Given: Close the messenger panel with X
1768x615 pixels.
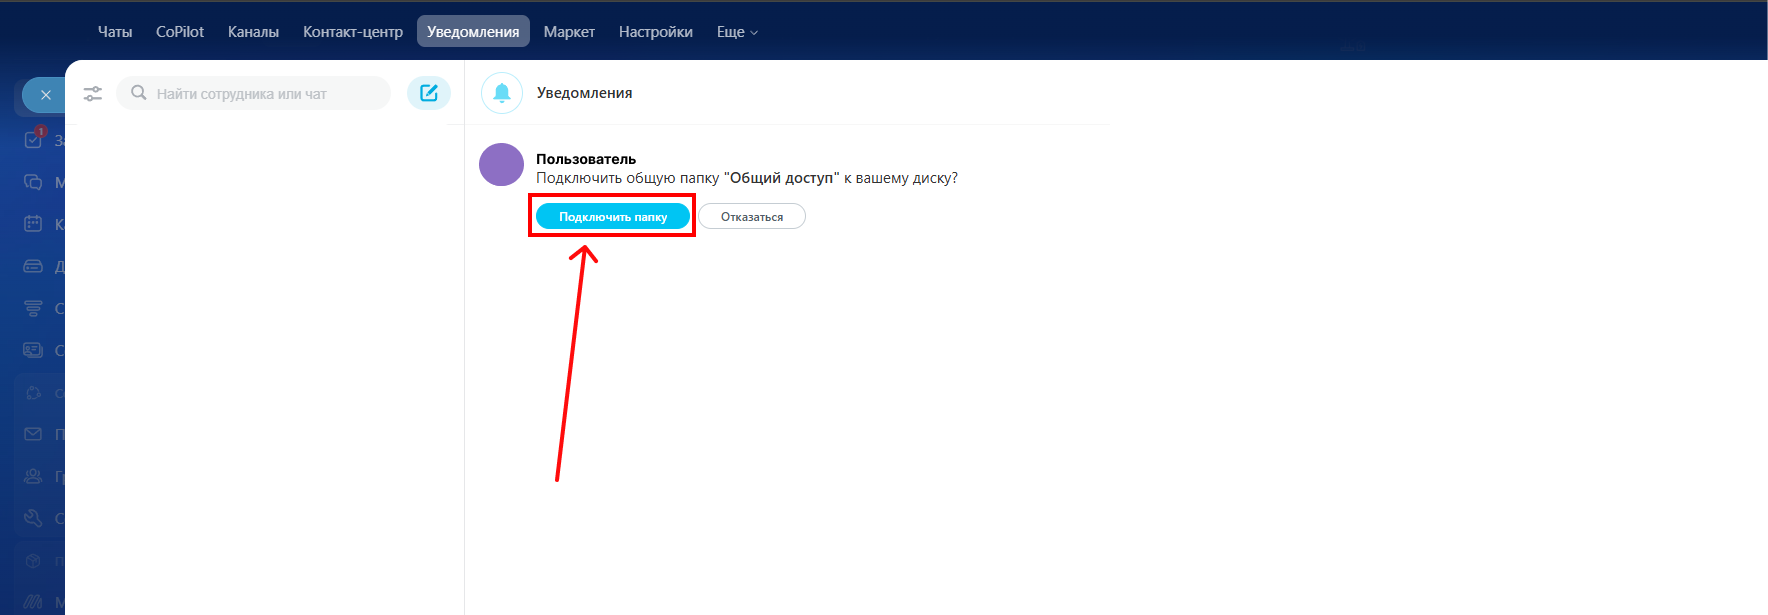Looking at the screenshot, I should pyautogui.click(x=45, y=95).
